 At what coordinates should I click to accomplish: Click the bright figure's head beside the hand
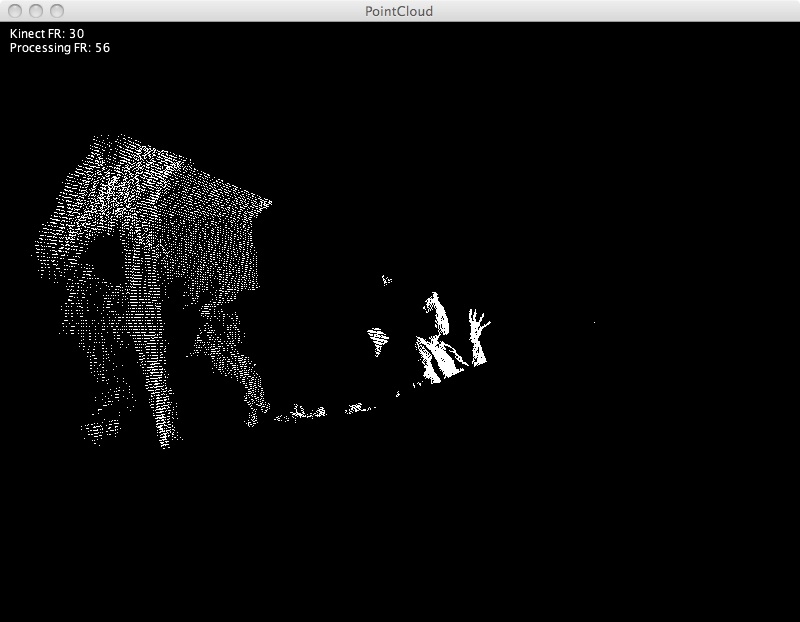[x=434, y=304]
